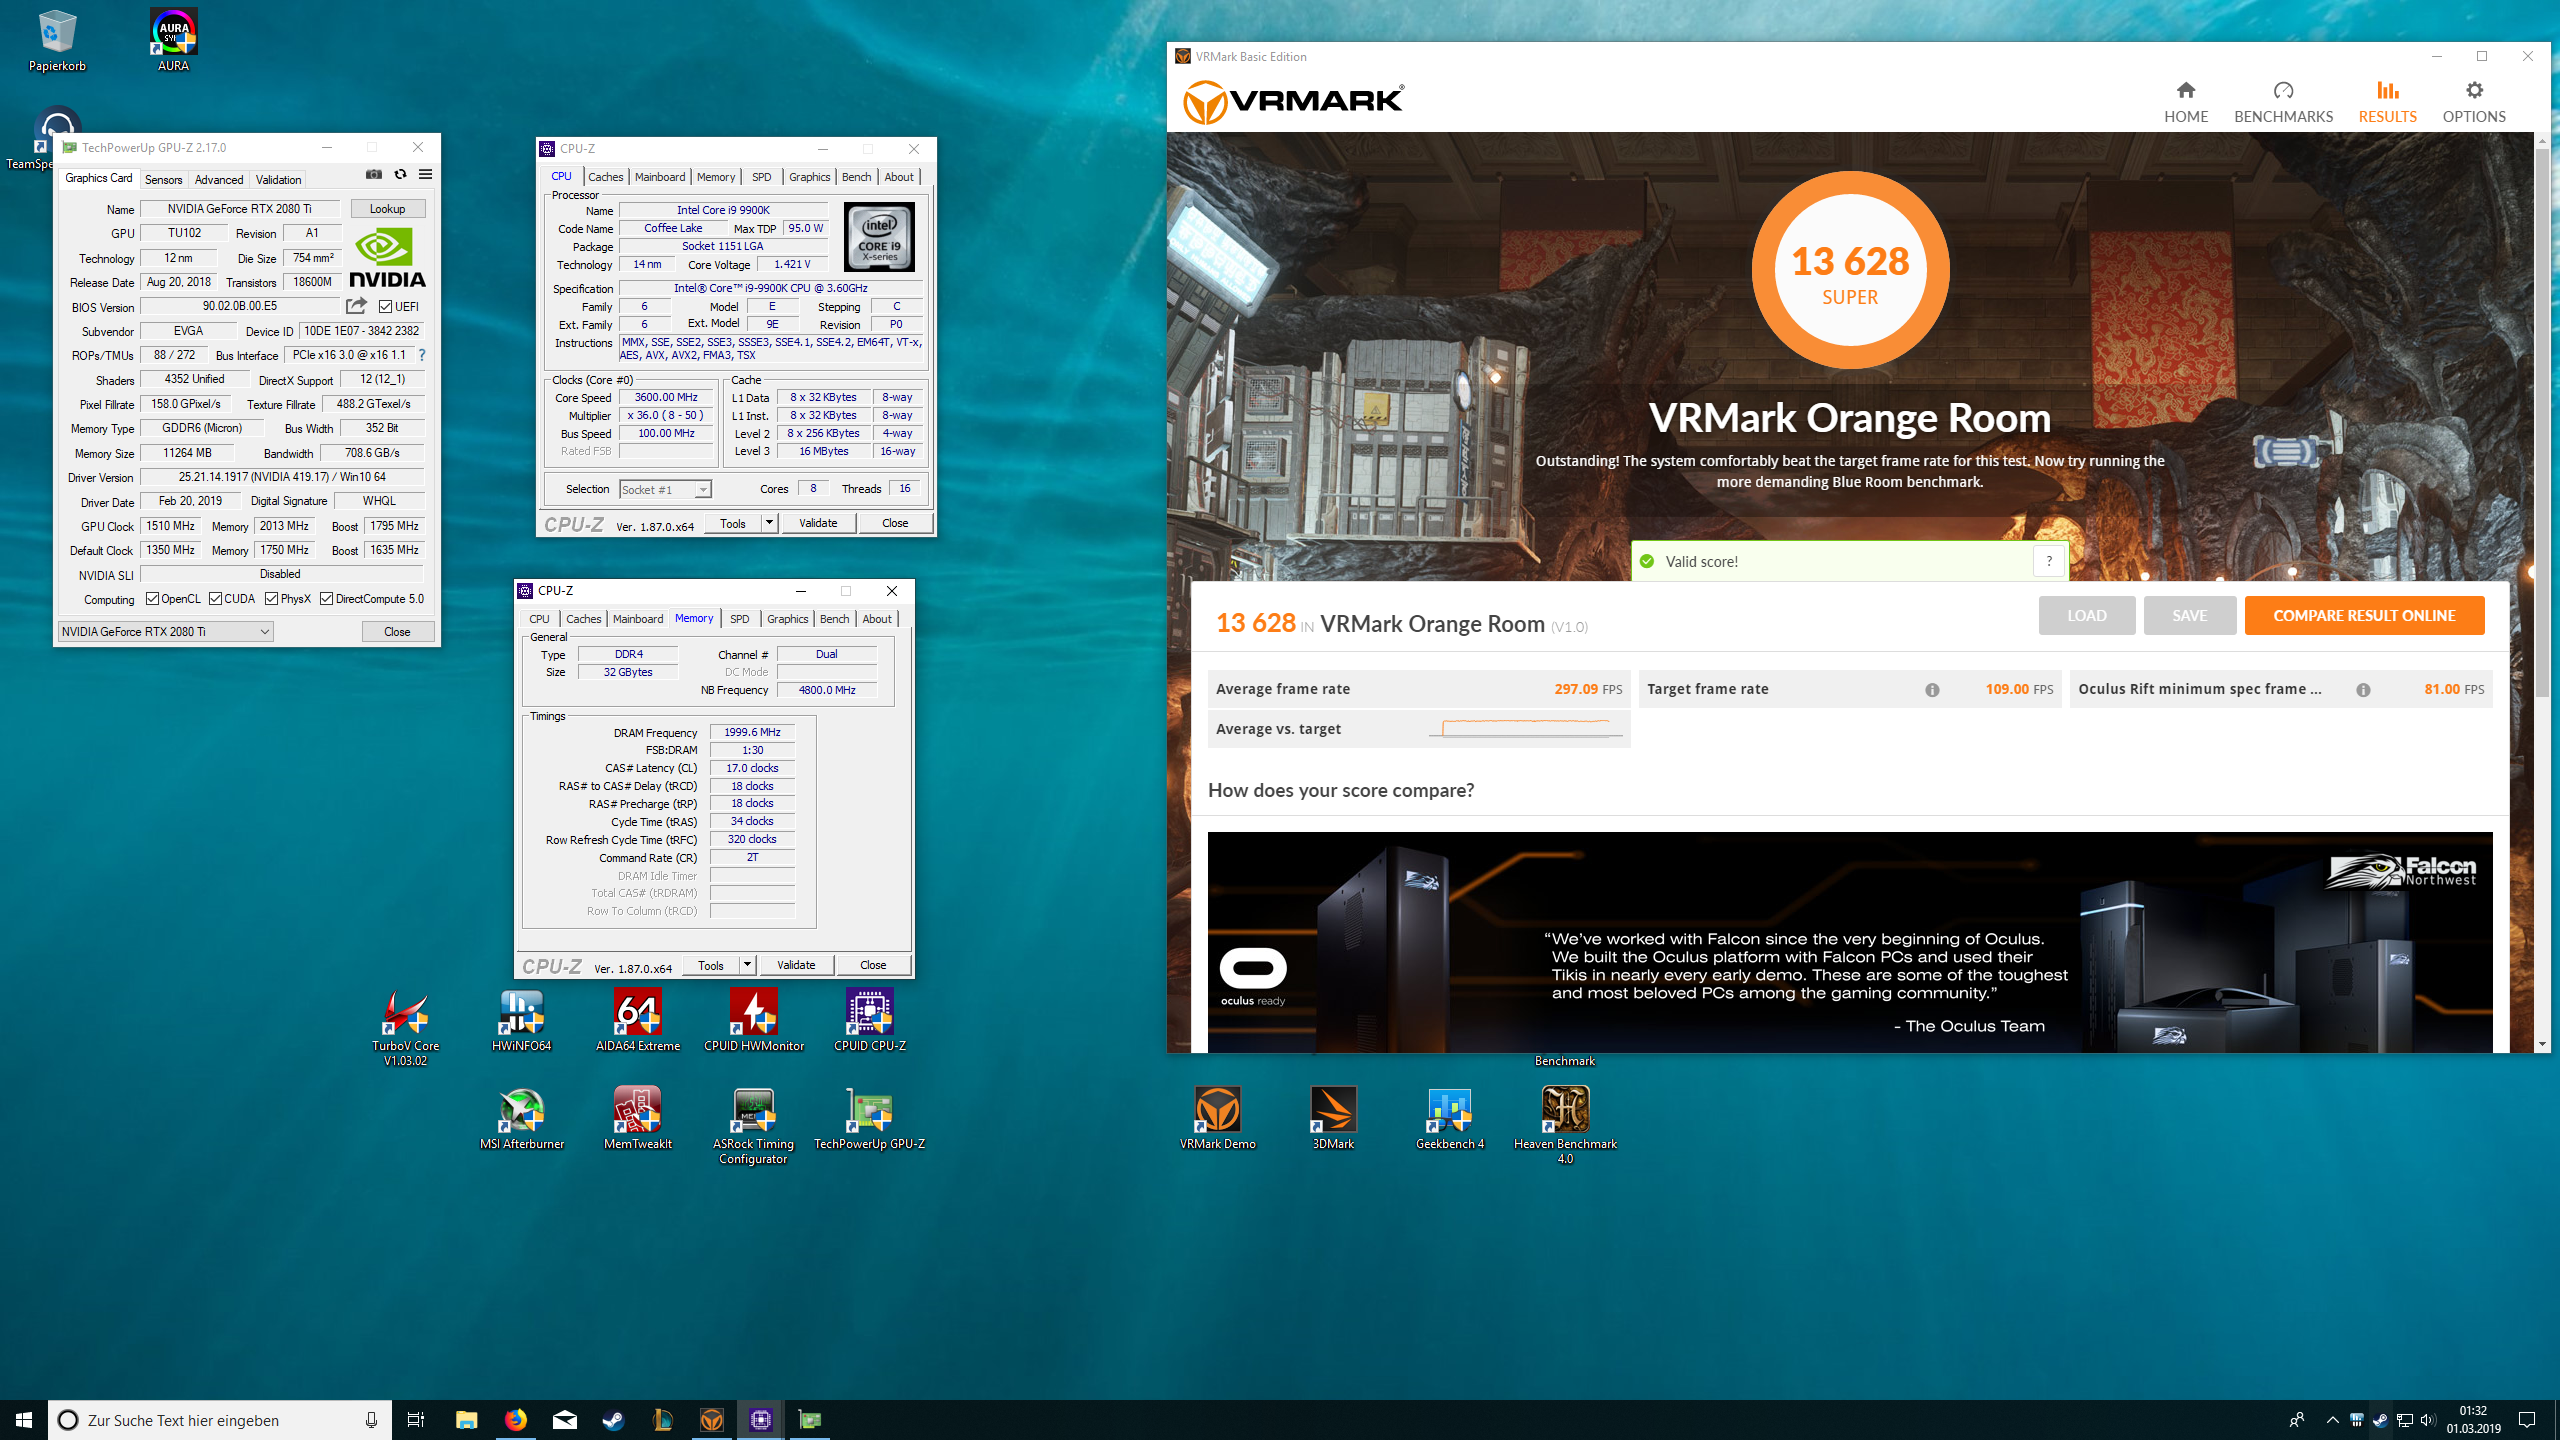Click Task View icon in taskbar
The image size is (2560, 1440).
click(x=416, y=1420)
